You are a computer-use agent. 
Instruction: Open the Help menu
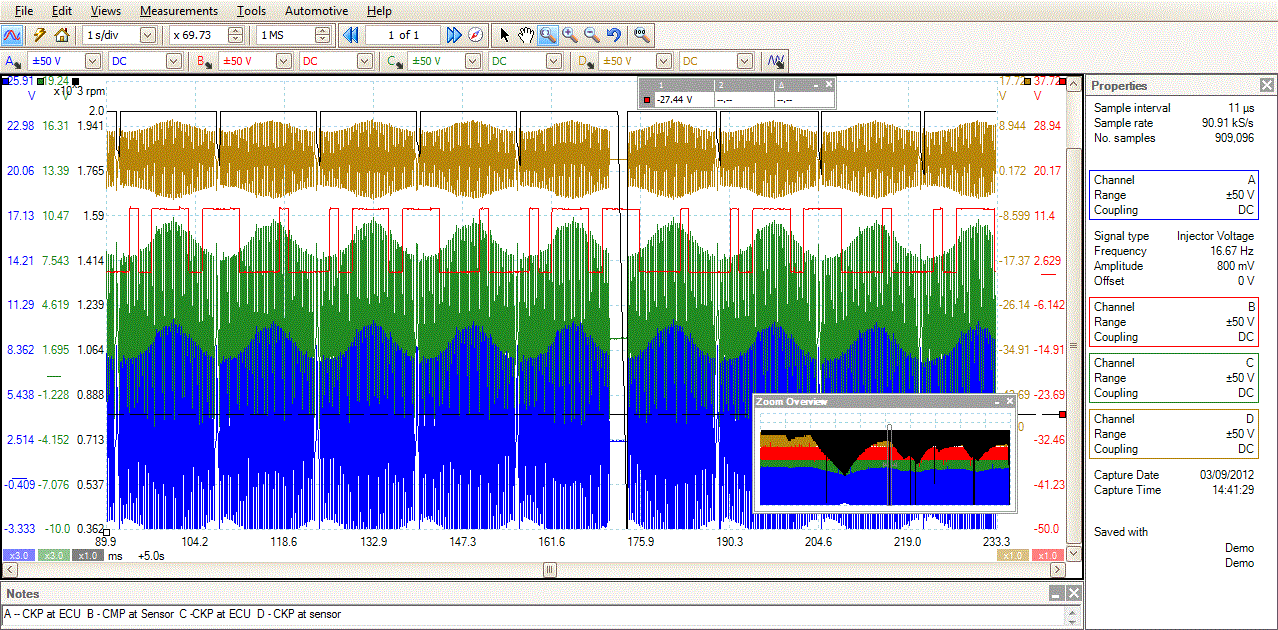tap(379, 11)
